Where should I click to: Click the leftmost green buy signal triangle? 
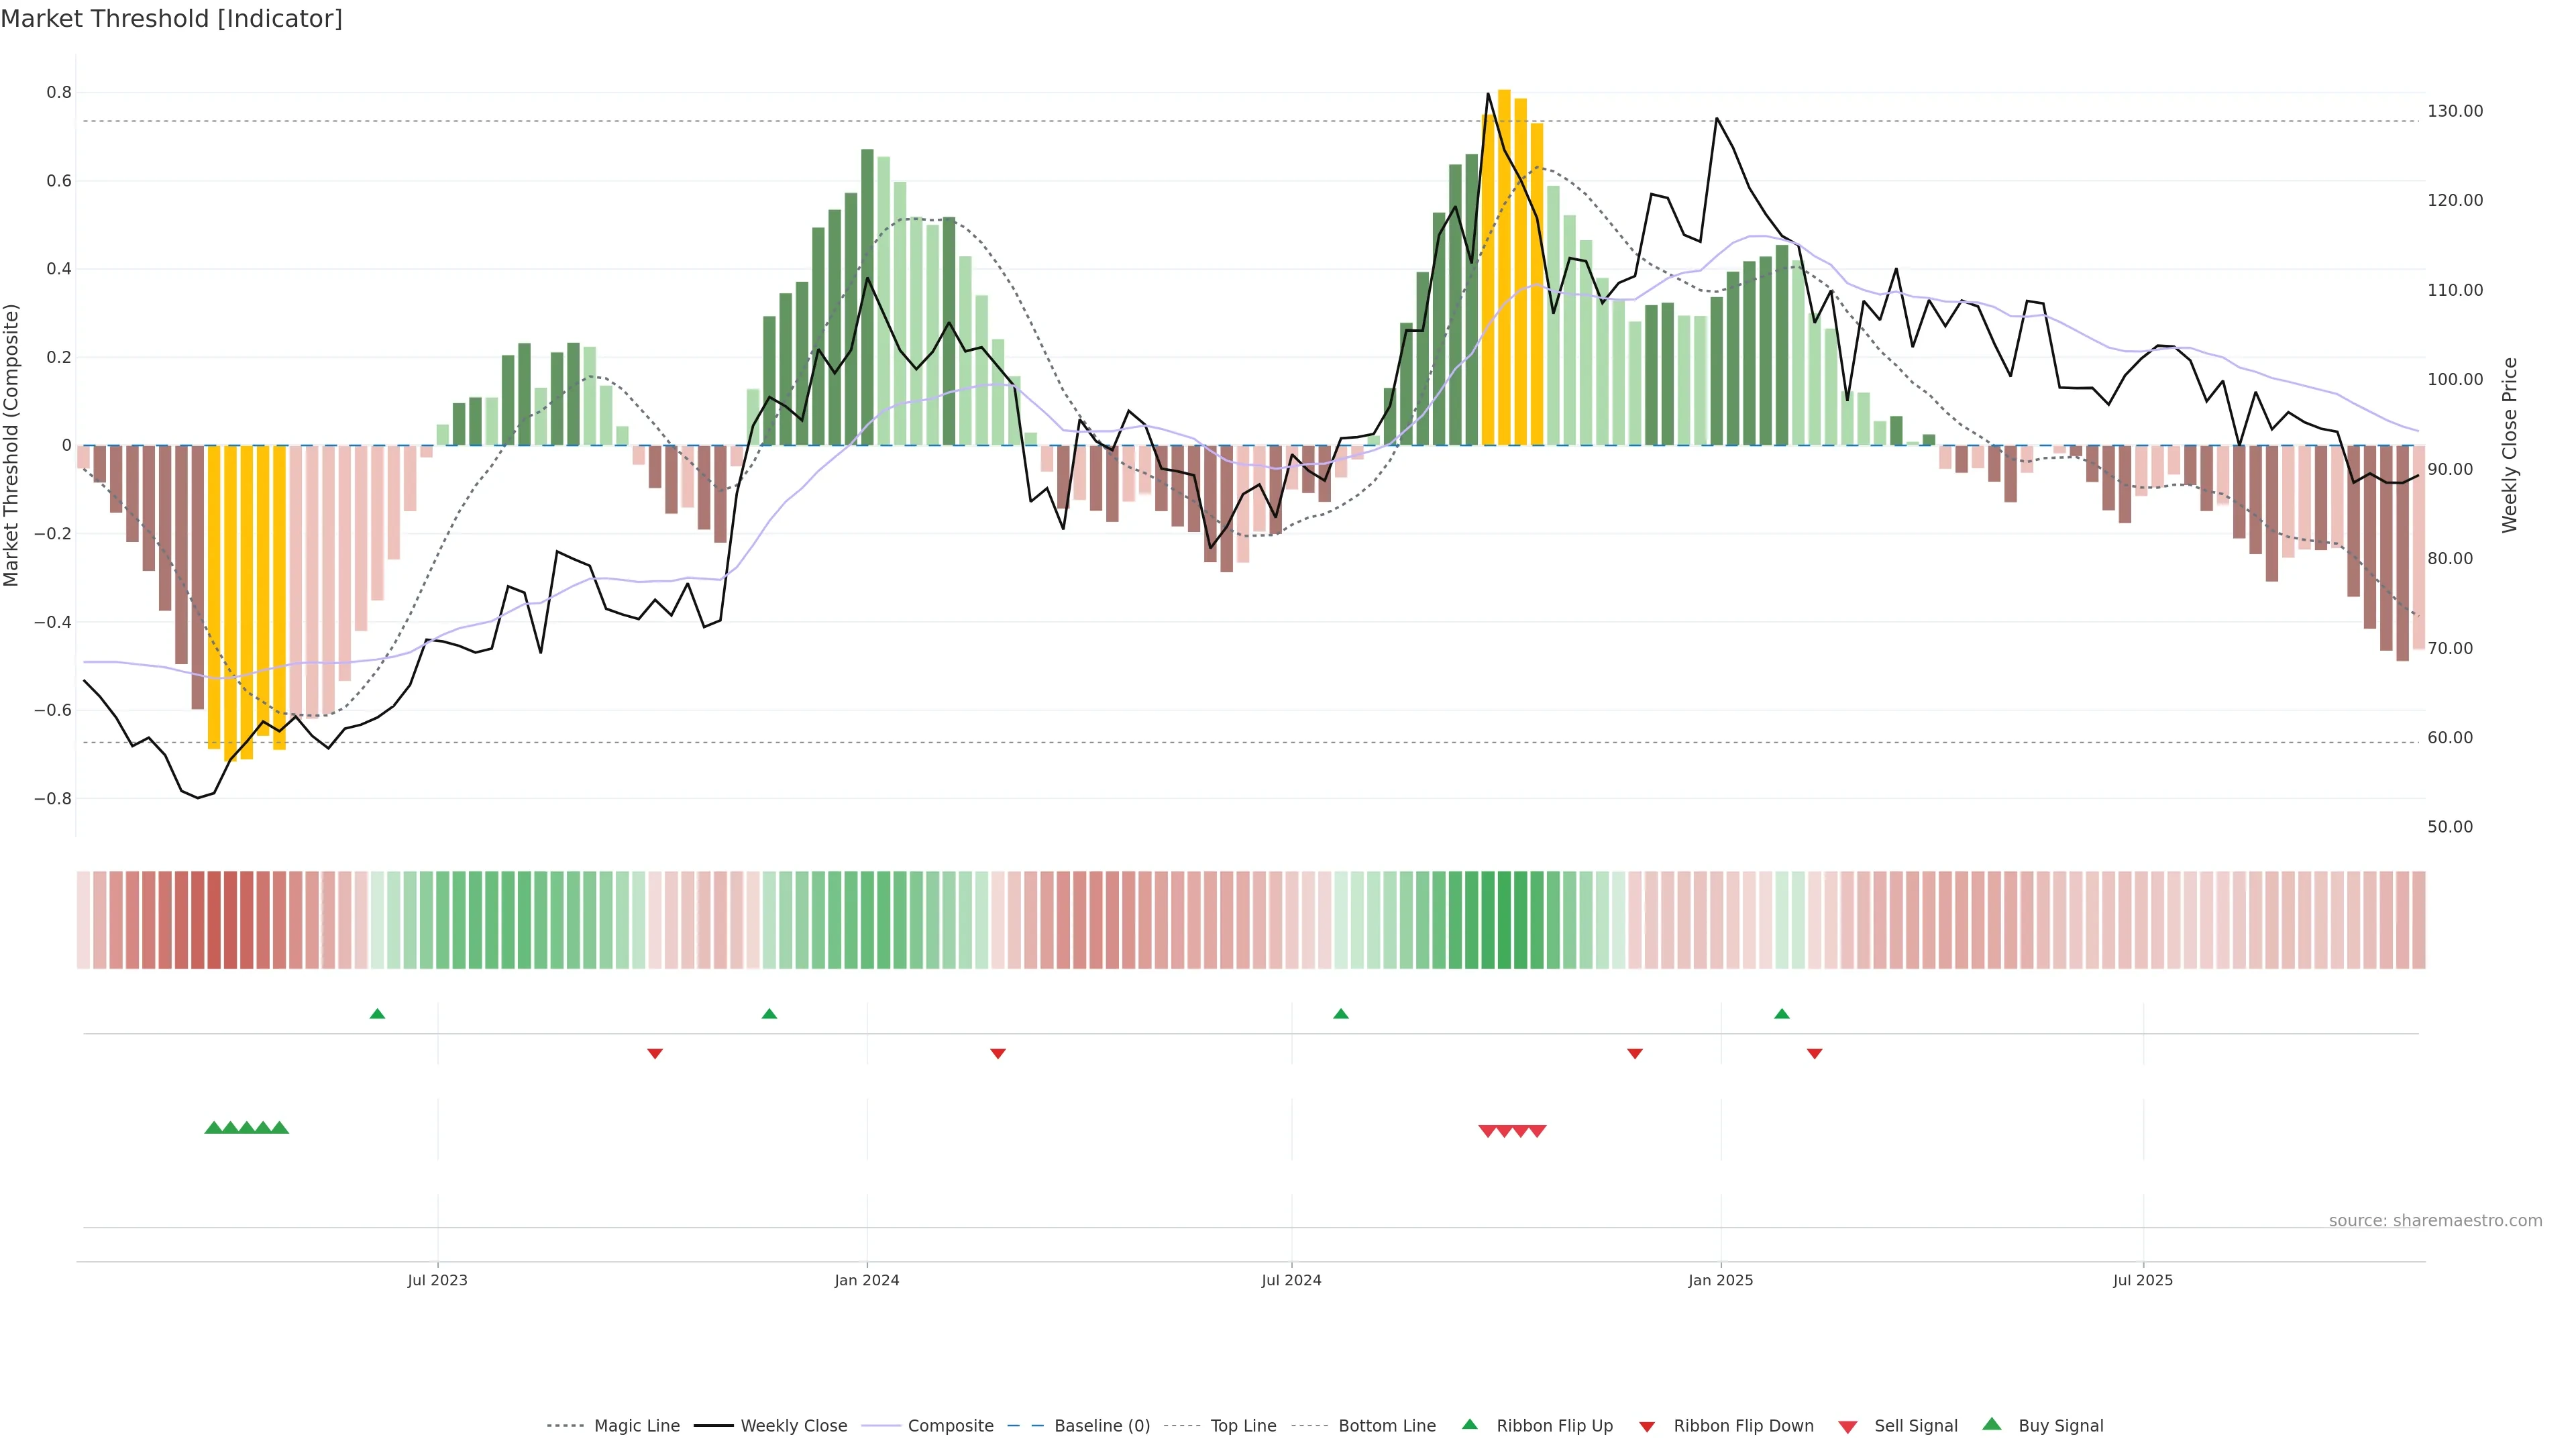click(x=213, y=1128)
